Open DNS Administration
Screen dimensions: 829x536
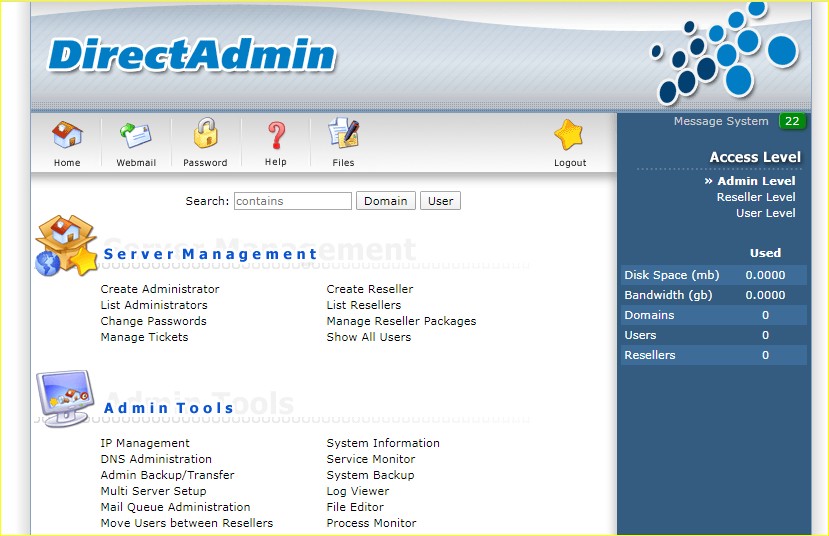pyautogui.click(x=156, y=459)
